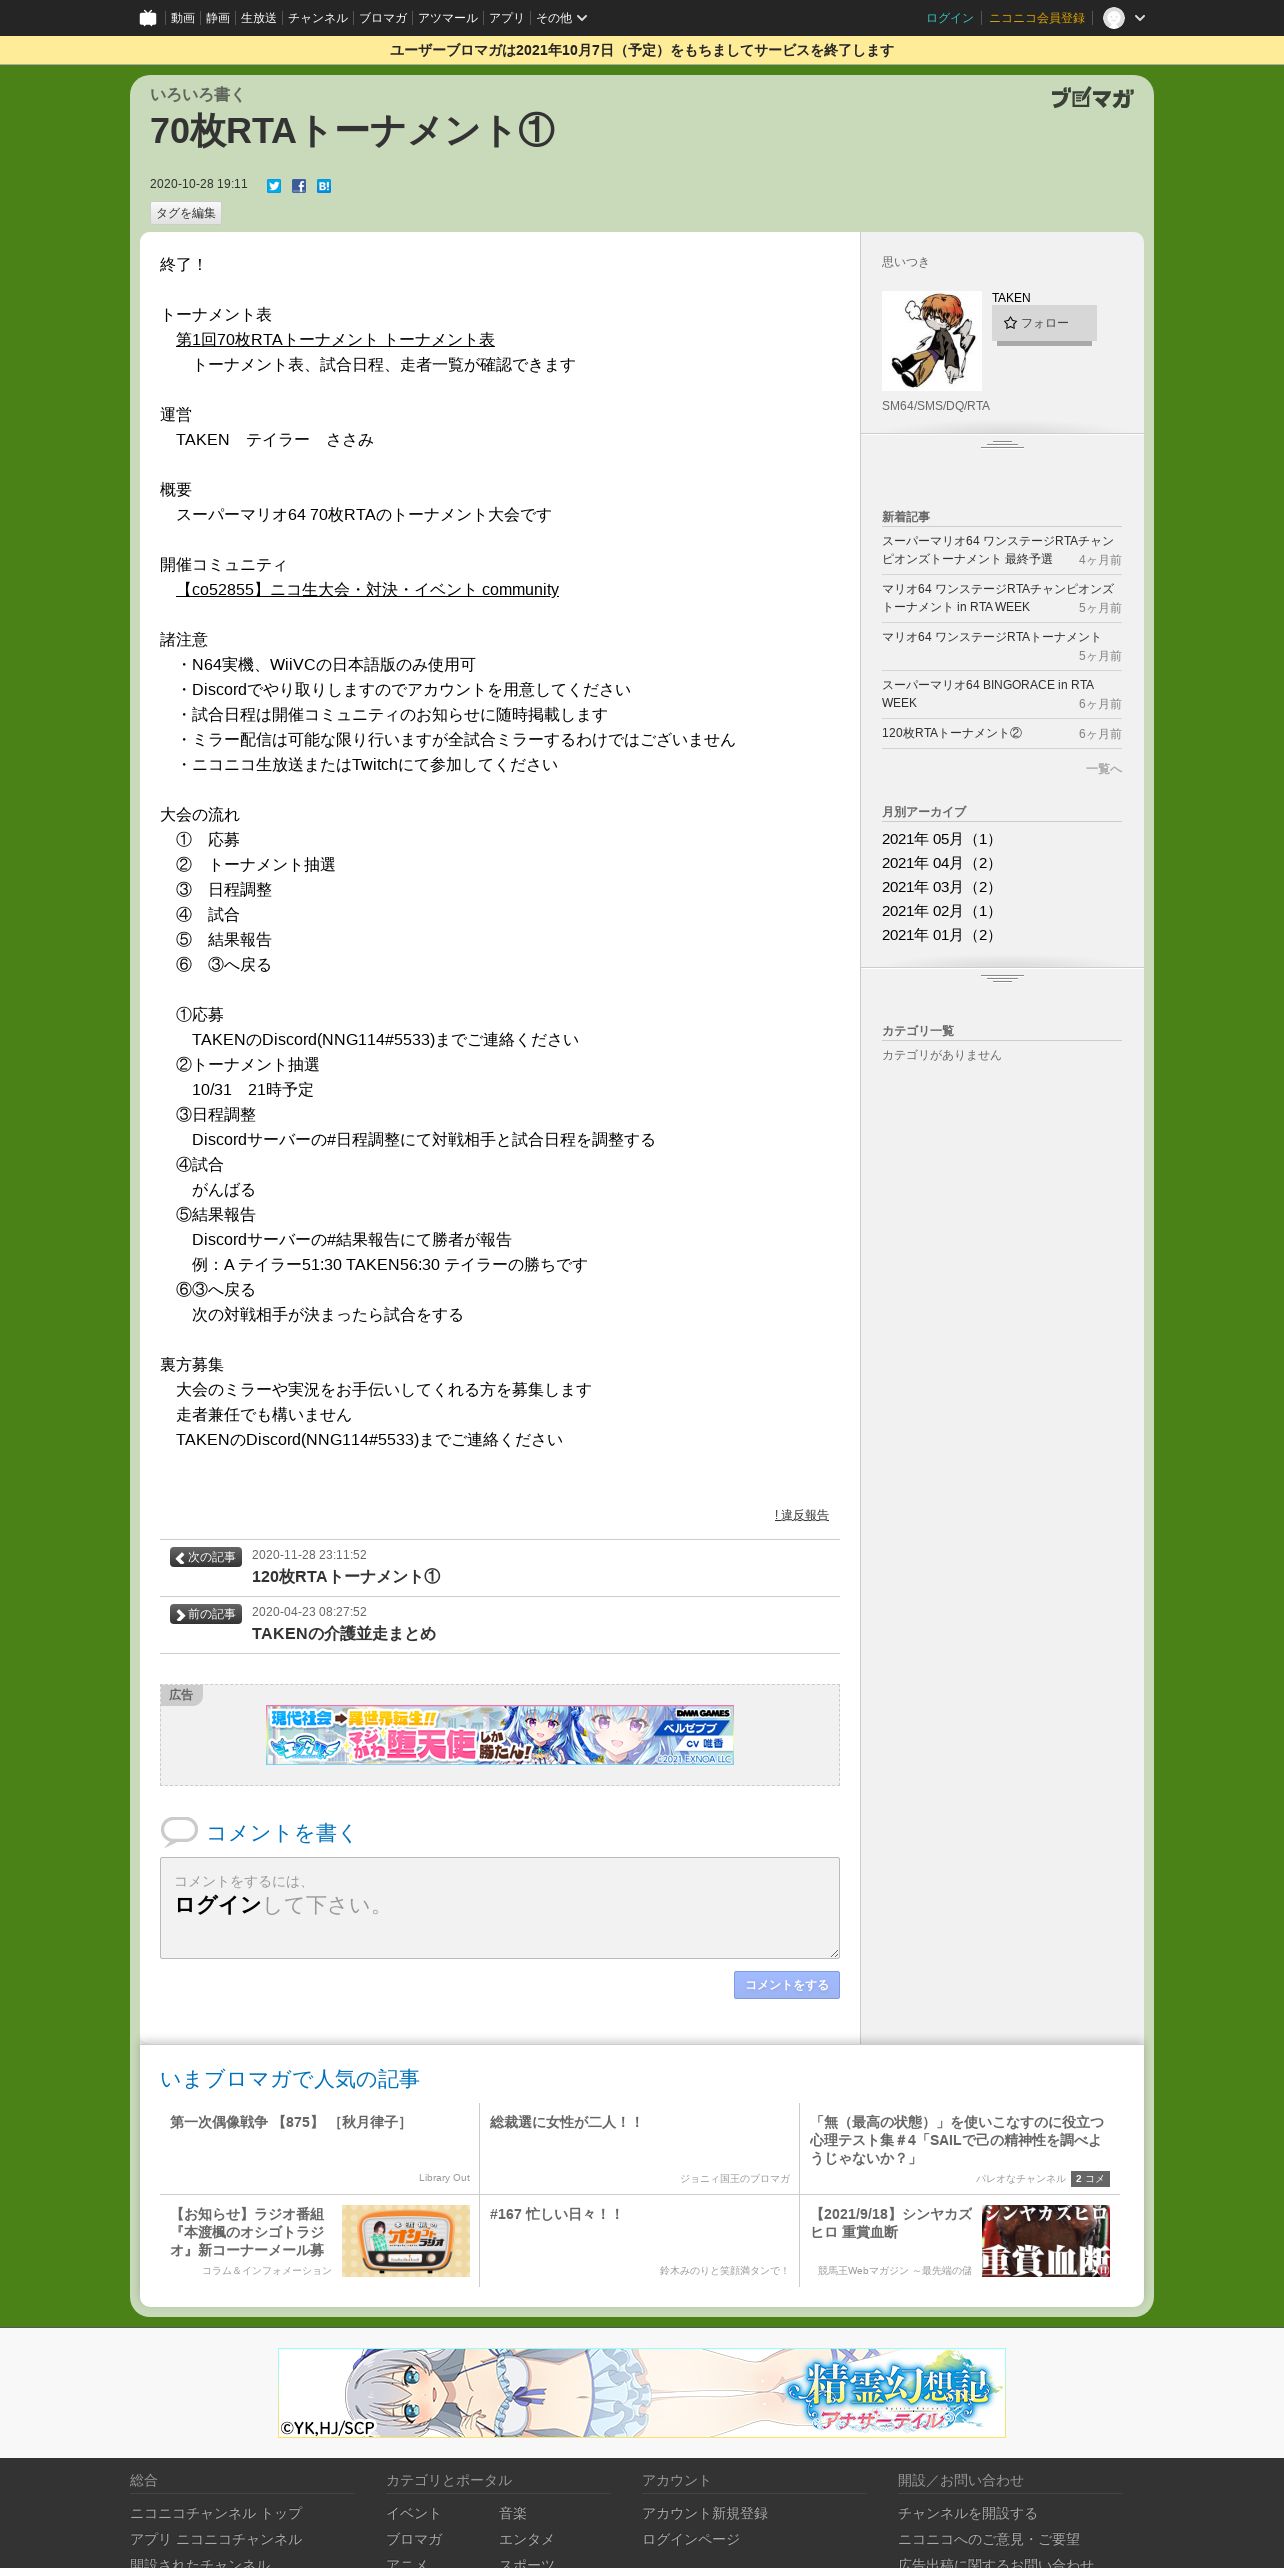This screenshot has width=1284, height=2568.
Task: Click footer イベント link
Action: tap(414, 2513)
